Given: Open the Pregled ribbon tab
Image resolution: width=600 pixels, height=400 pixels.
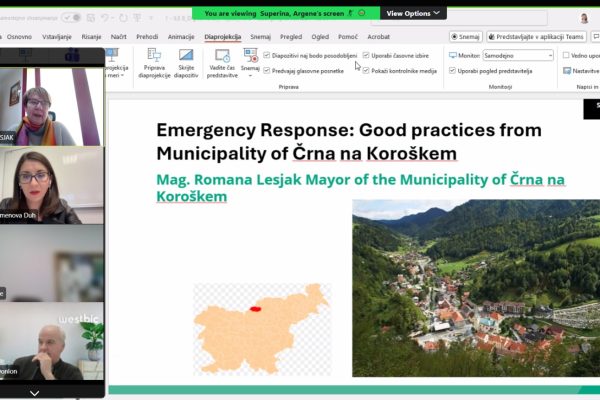Looking at the screenshot, I should click(291, 36).
